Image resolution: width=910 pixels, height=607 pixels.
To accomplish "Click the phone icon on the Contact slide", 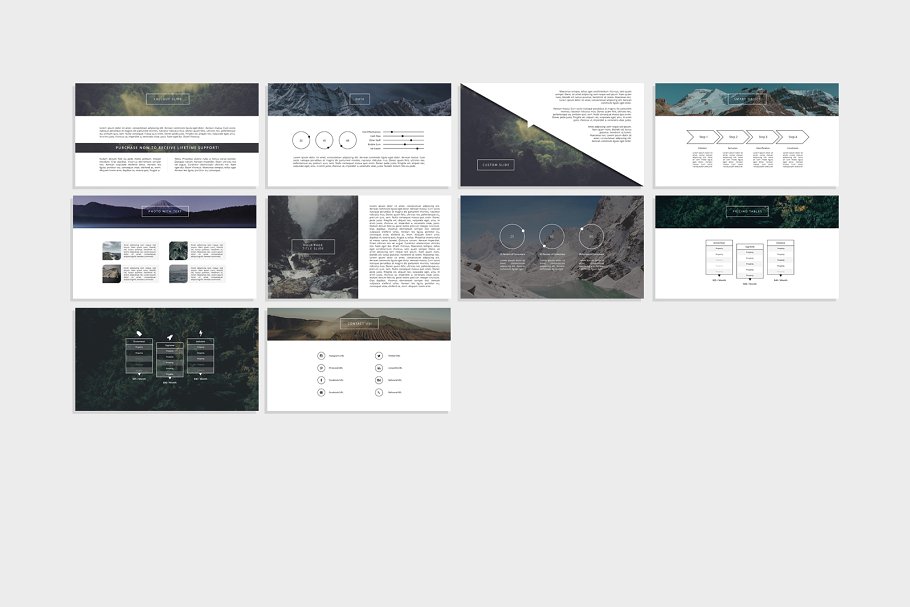I will tap(378, 392).
